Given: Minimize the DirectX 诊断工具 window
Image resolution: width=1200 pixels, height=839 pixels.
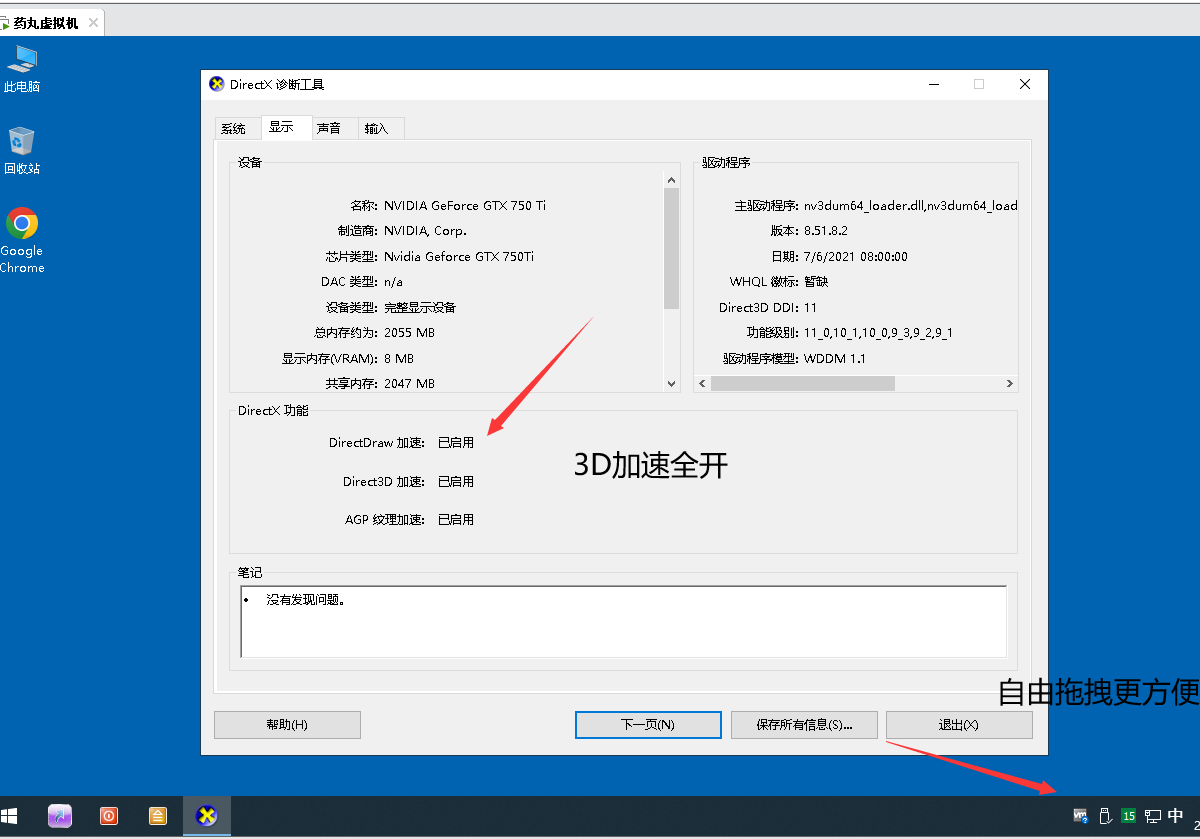Looking at the screenshot, I should (x=933, y=84).
